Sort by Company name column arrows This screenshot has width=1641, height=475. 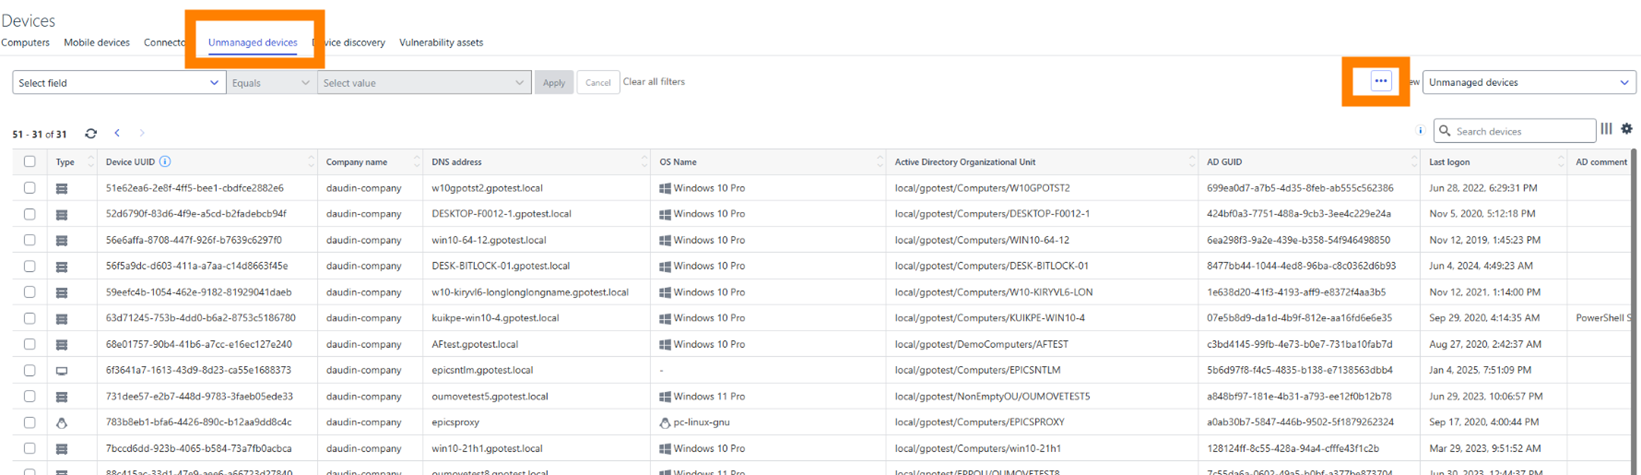[417, 161]
